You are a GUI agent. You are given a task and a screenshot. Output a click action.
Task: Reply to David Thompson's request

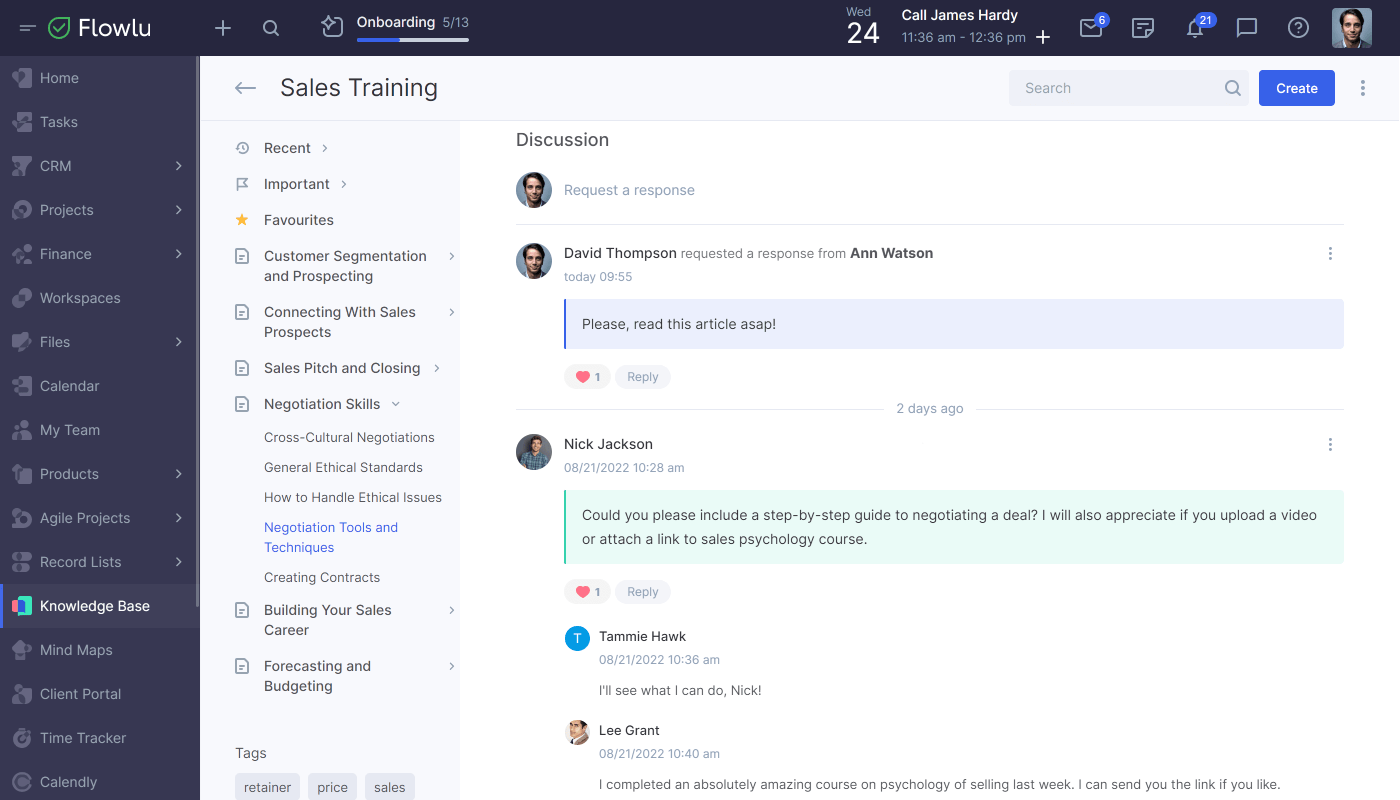click(x=643, y=377)
